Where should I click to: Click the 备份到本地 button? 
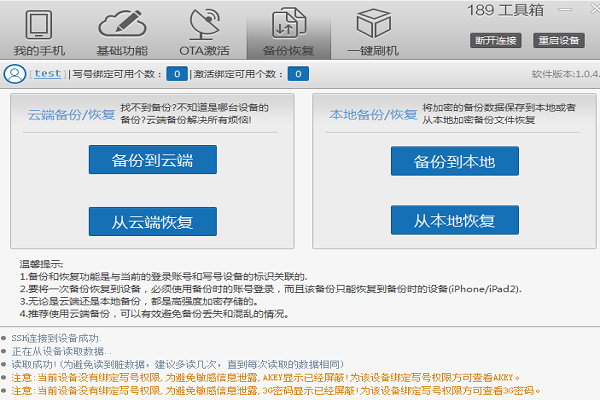coord(455,160)
